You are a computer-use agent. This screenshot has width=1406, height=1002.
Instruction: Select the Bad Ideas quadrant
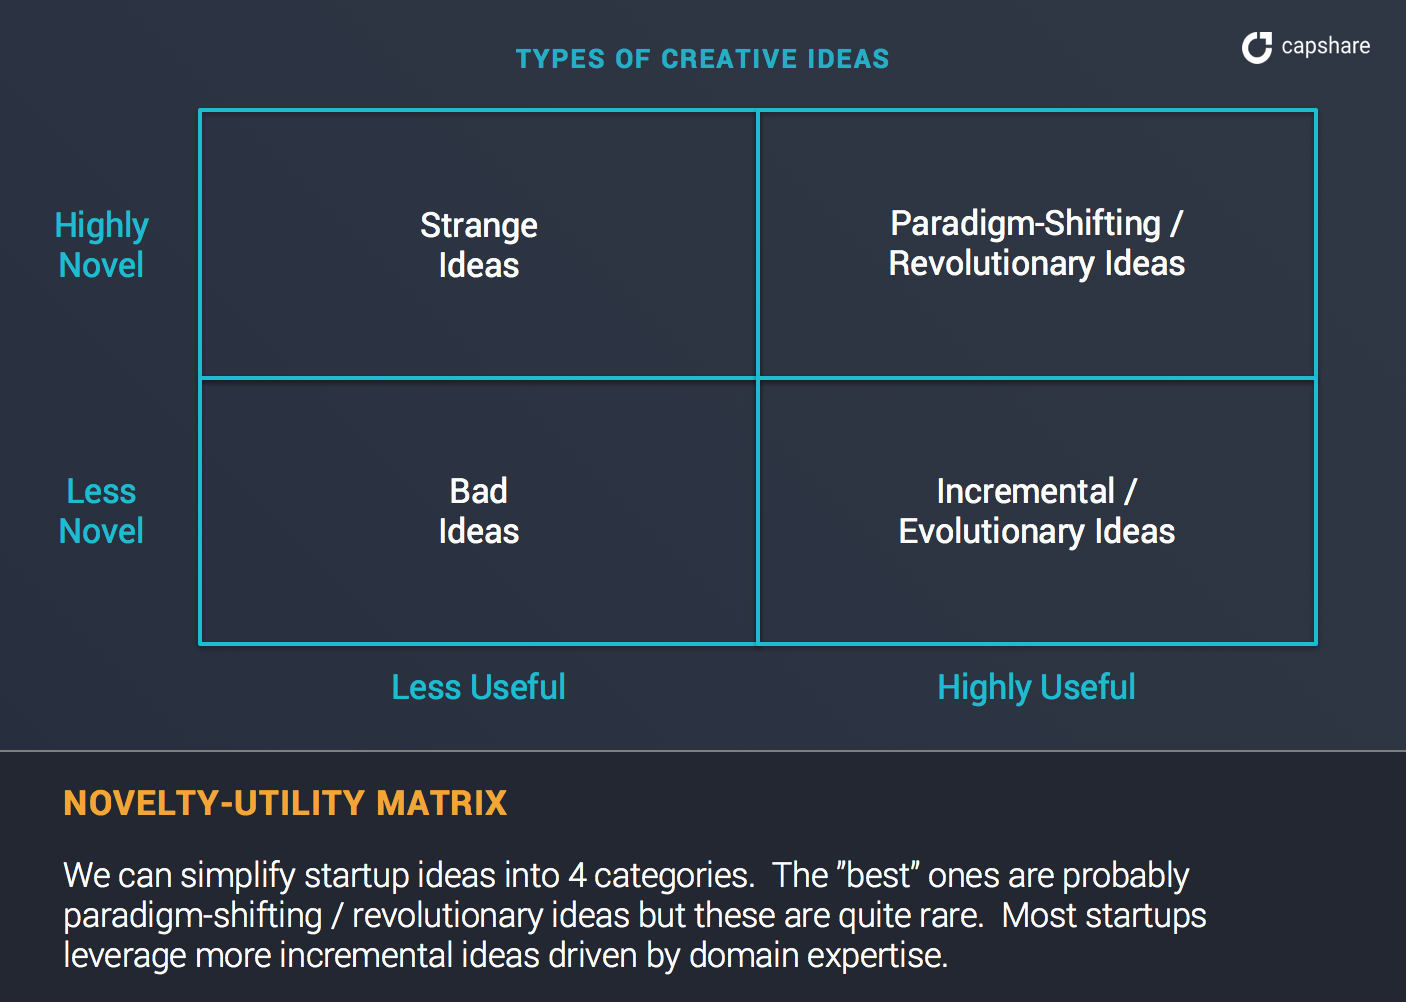pos(479,511)
